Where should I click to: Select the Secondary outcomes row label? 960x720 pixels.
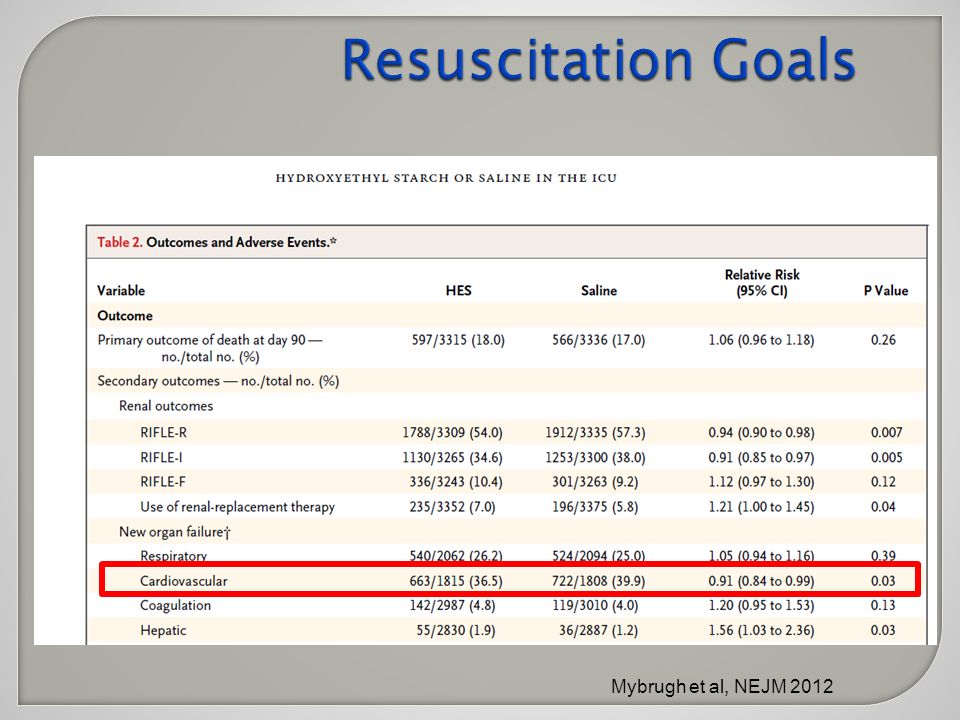(218, 381)
